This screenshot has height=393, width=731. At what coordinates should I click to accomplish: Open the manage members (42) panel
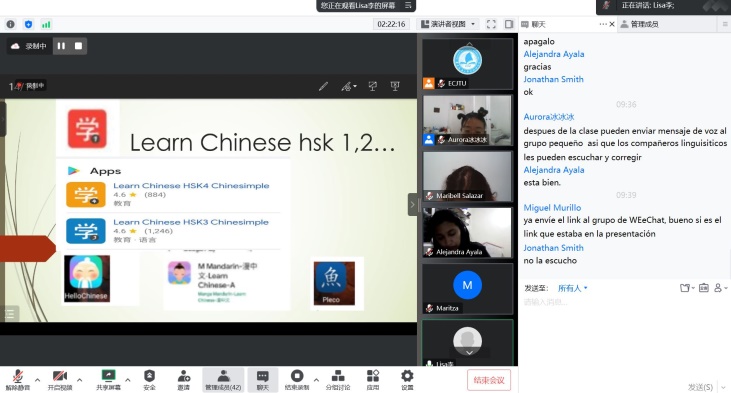pos(223,379)
